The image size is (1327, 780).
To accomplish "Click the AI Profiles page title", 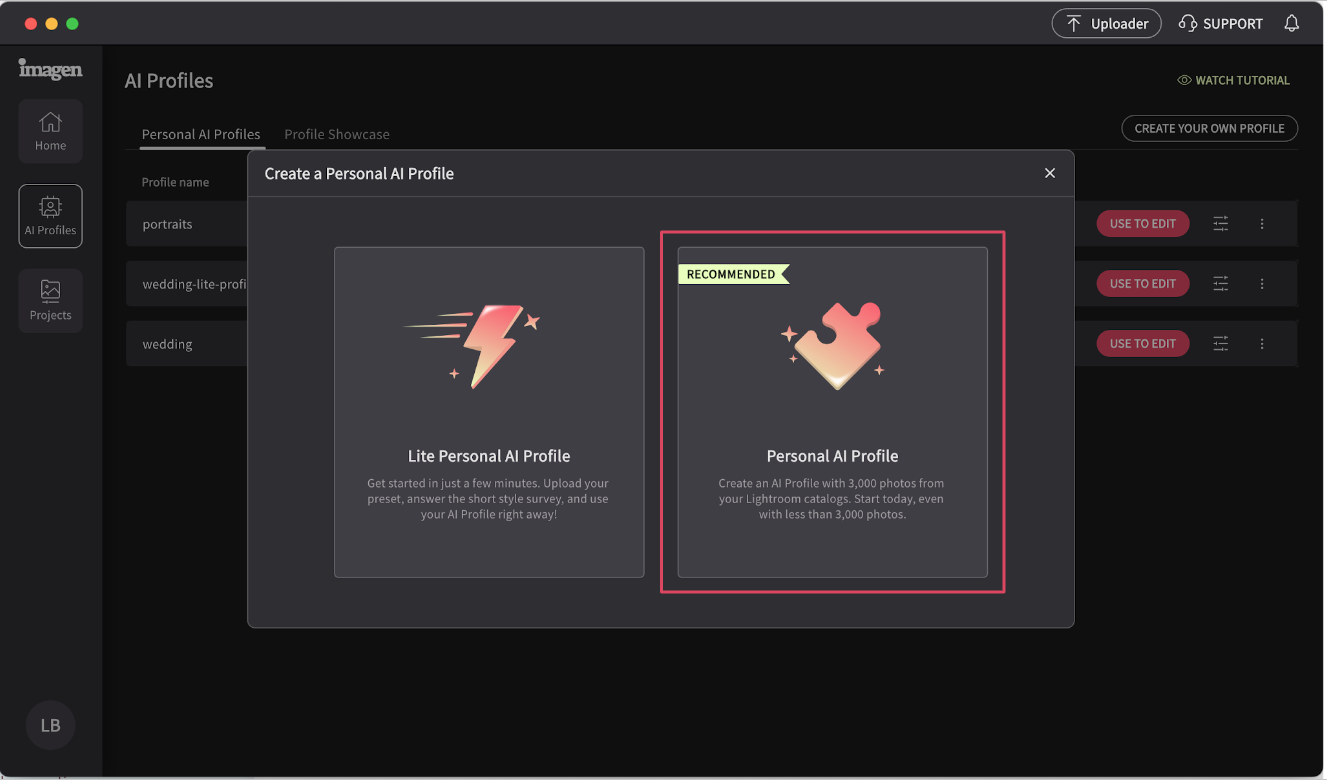I will tap(169, 81).
